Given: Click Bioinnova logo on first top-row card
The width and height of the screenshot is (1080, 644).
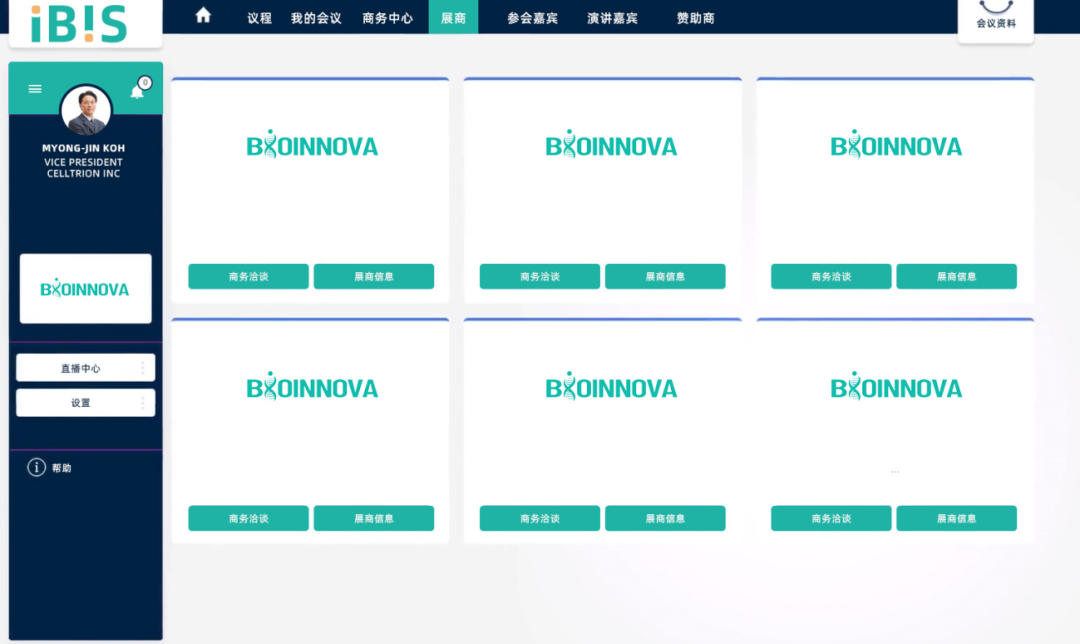Looking at the screenshot, I should 313,145.
